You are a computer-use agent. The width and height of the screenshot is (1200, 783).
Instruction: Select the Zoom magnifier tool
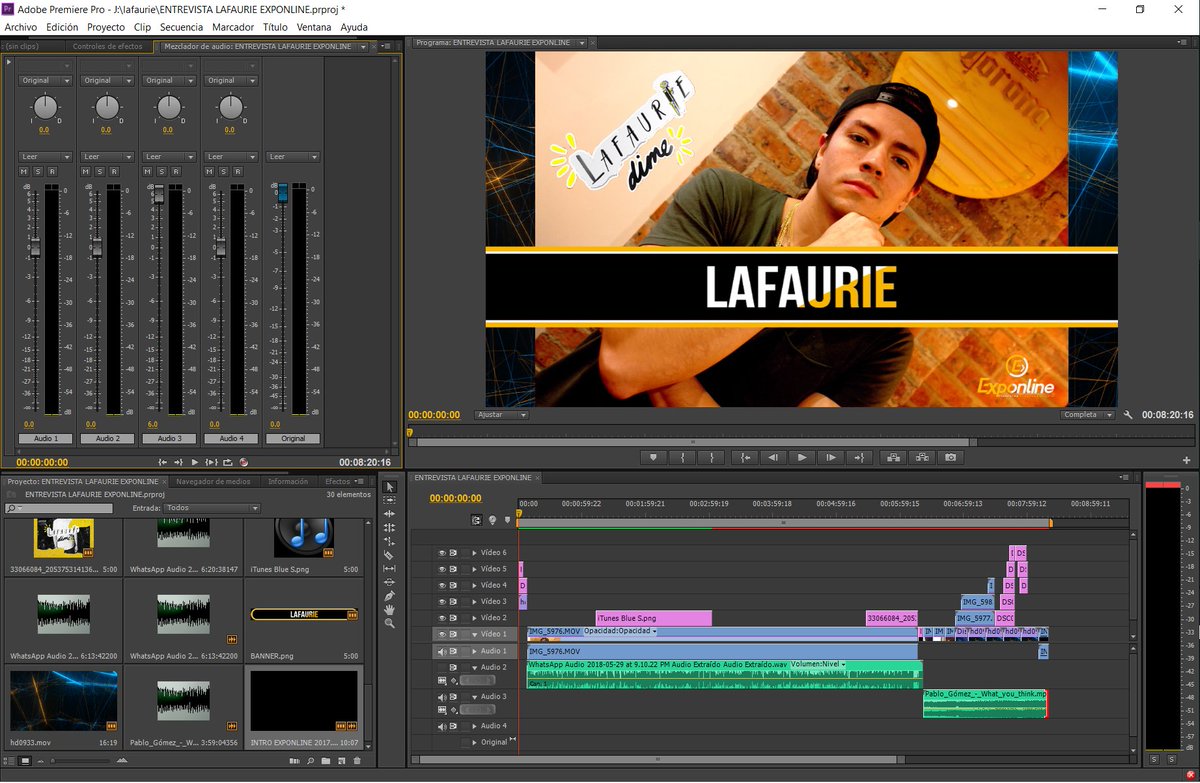pyautogui.click(x=390, y=623)
